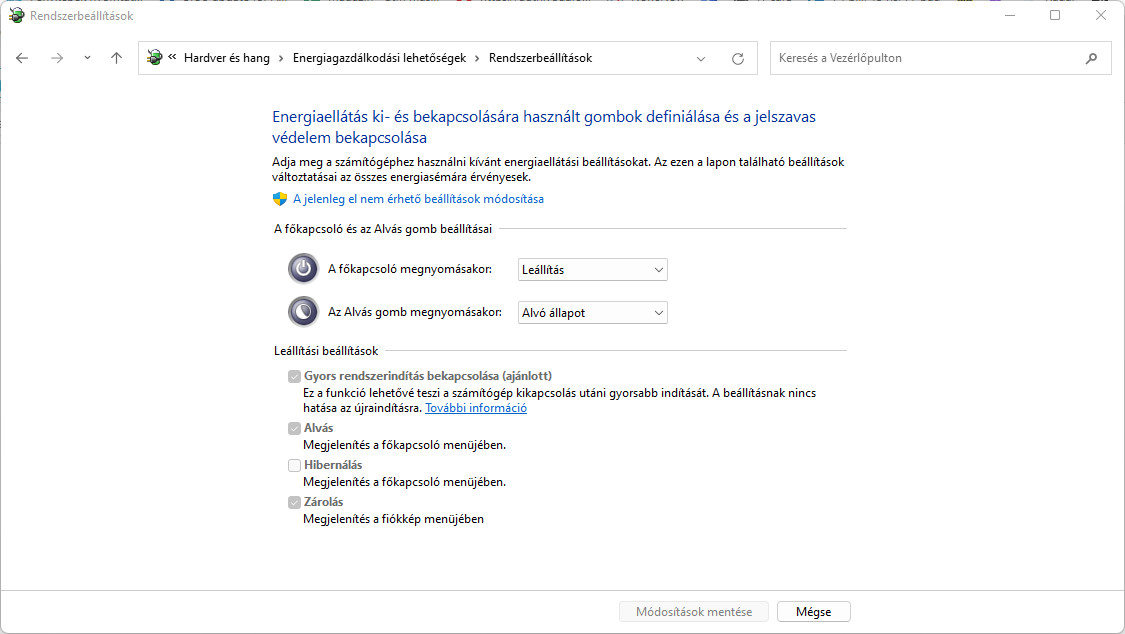Click the power button icon
1125x634 pixels.
tap(303, 269)
